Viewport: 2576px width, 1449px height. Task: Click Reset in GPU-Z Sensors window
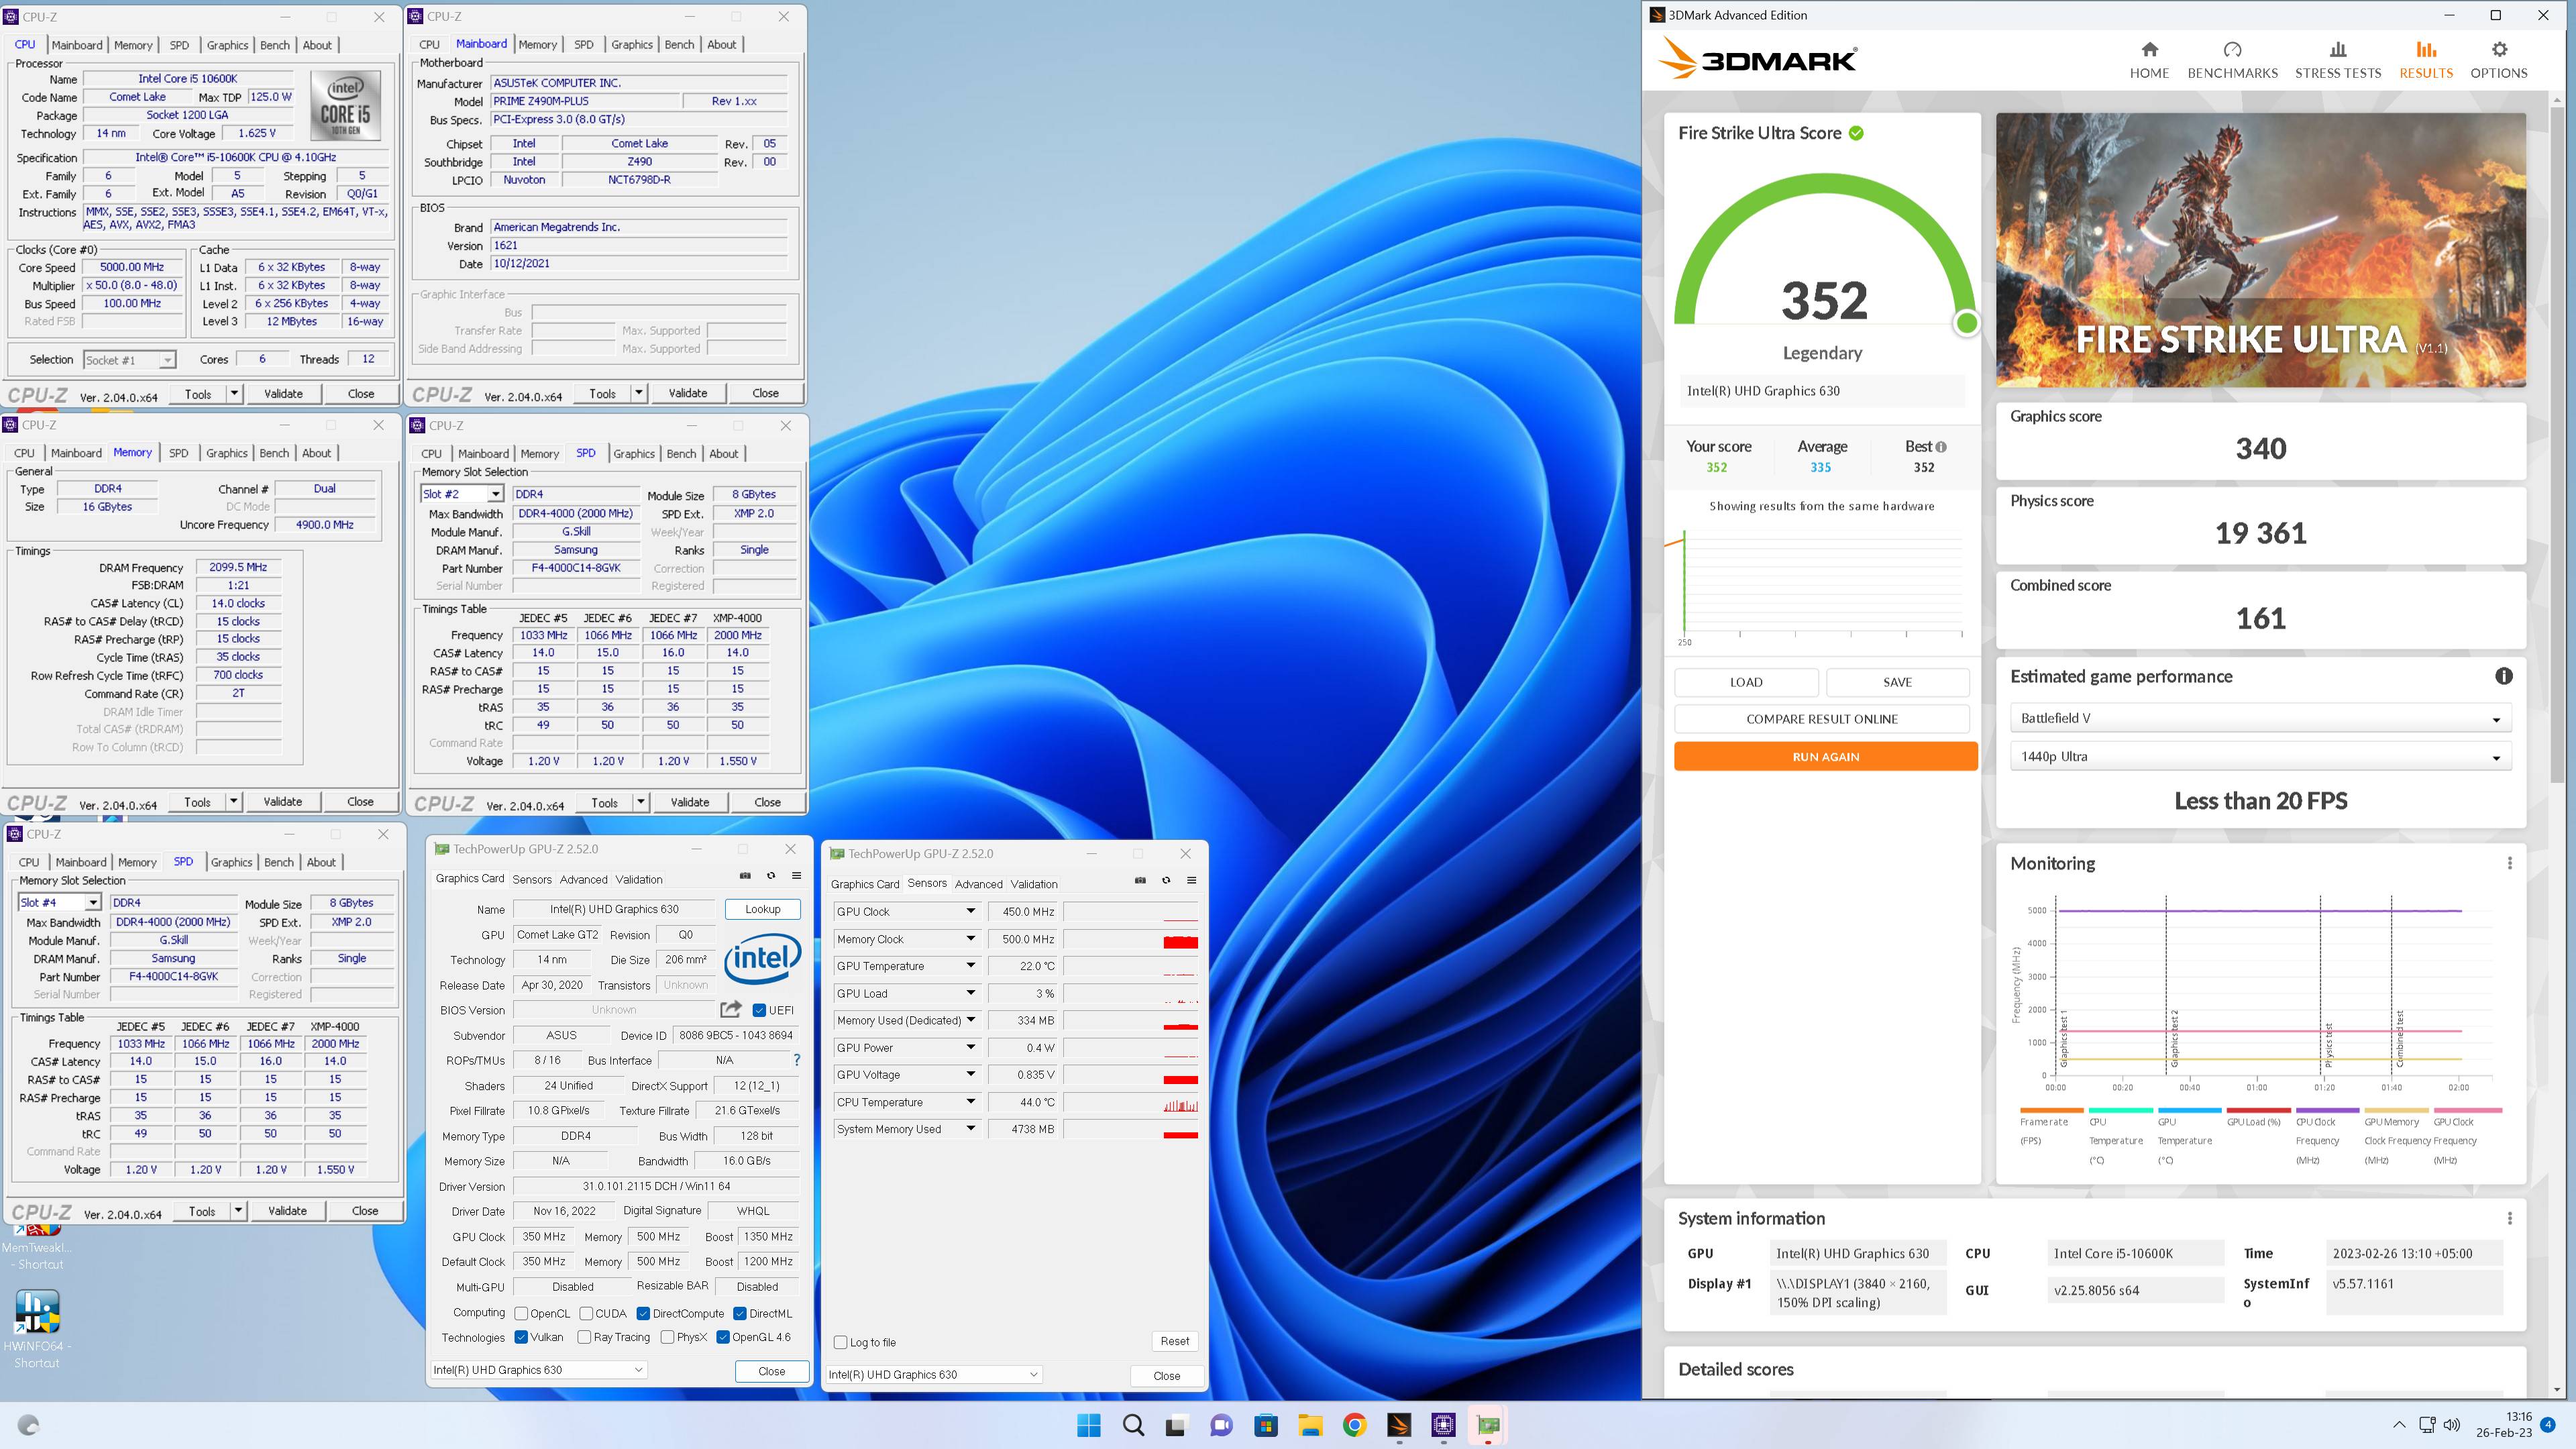[1174, 1341]
